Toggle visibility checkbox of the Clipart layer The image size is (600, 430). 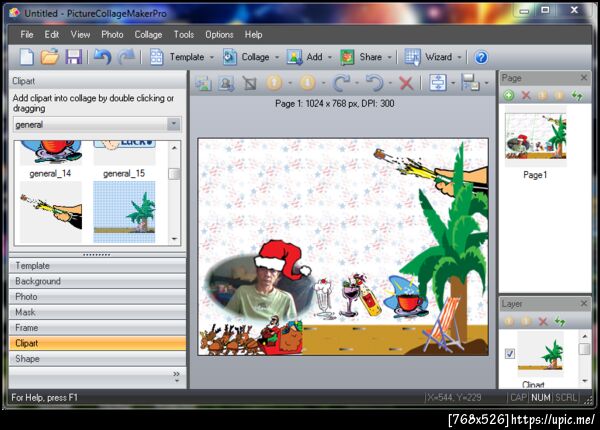[510, 353]
